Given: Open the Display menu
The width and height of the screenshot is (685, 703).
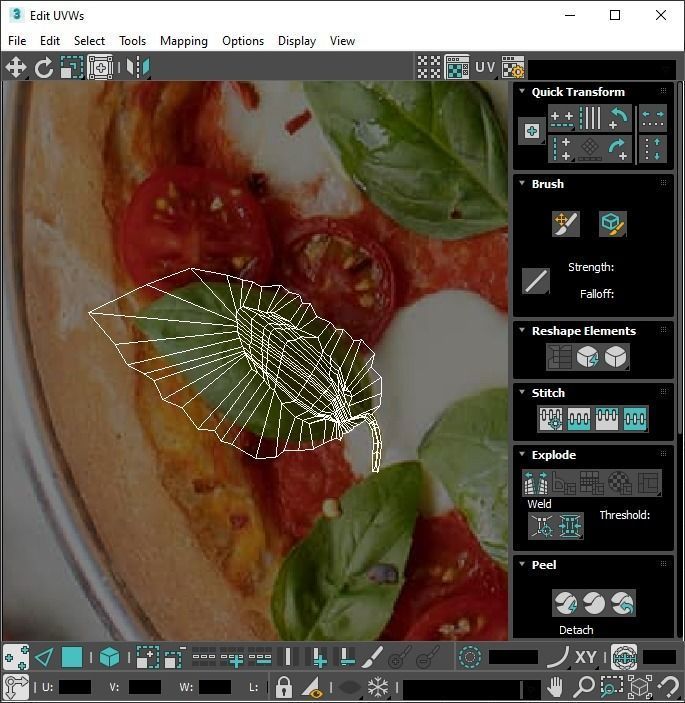Looking at the screenshot, I should (297, 41).
